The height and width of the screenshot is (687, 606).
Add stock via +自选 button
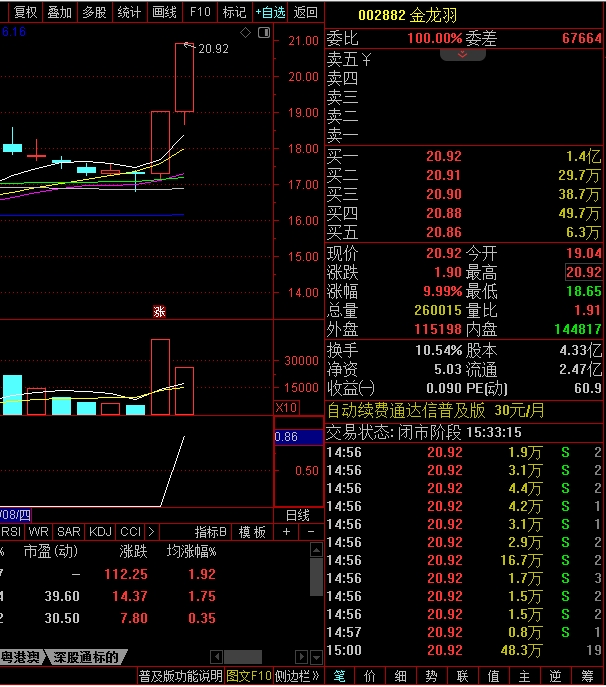(x=270, y=12)
